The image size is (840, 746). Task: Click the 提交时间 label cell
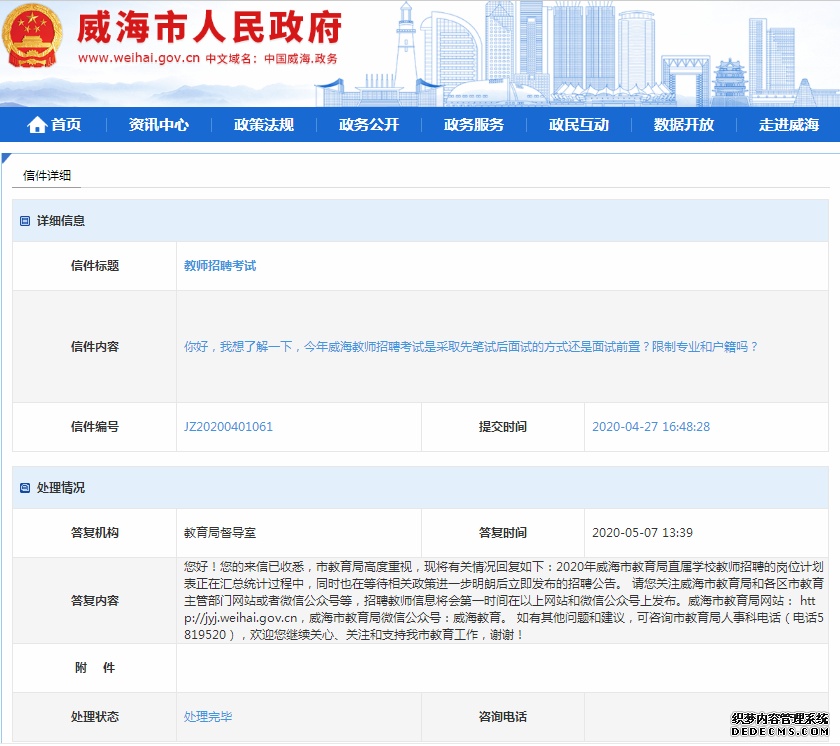[x=502, y=427]
